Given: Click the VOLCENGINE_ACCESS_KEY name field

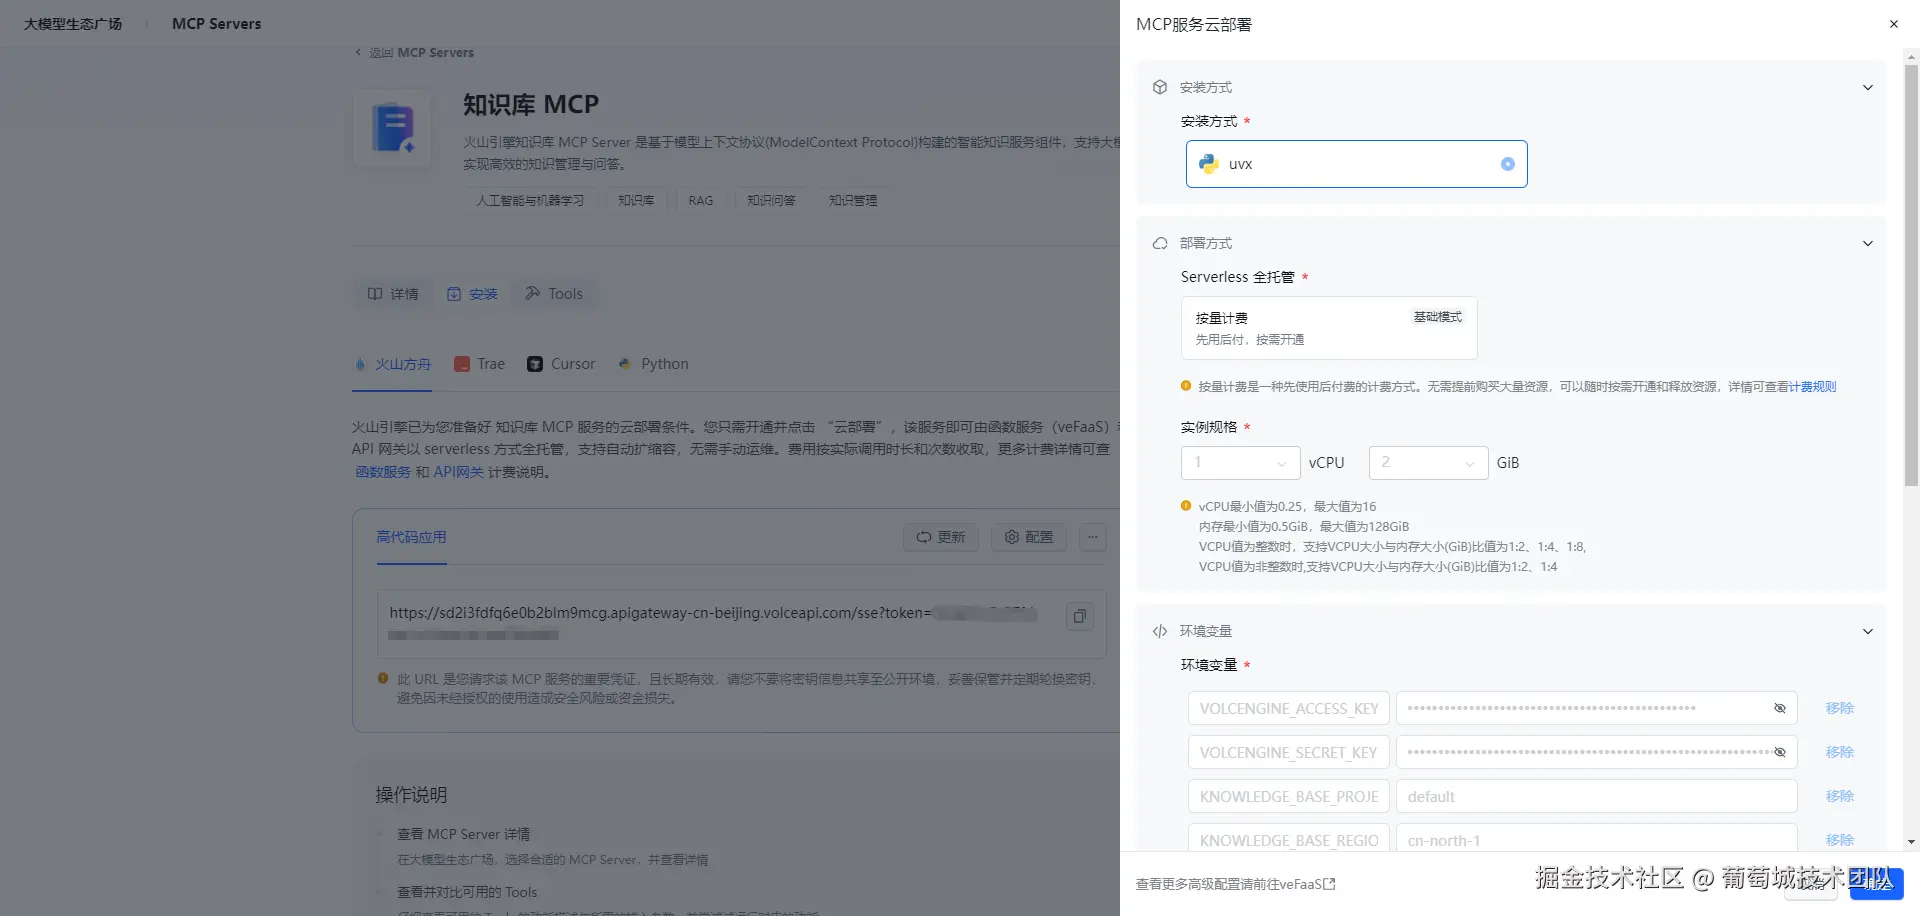Looking at the screenshot, I should [1289, 708].
